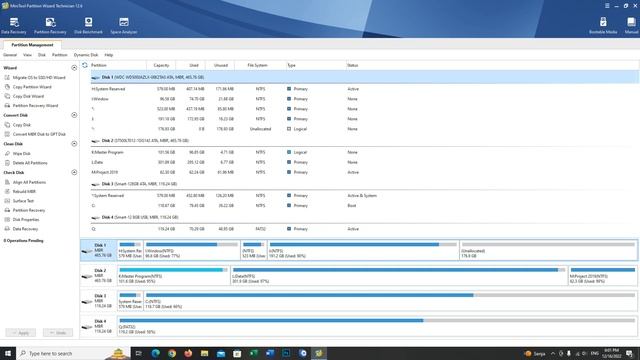Select the L:Data partition row
The image size is (640, 360).
point(364,162)
